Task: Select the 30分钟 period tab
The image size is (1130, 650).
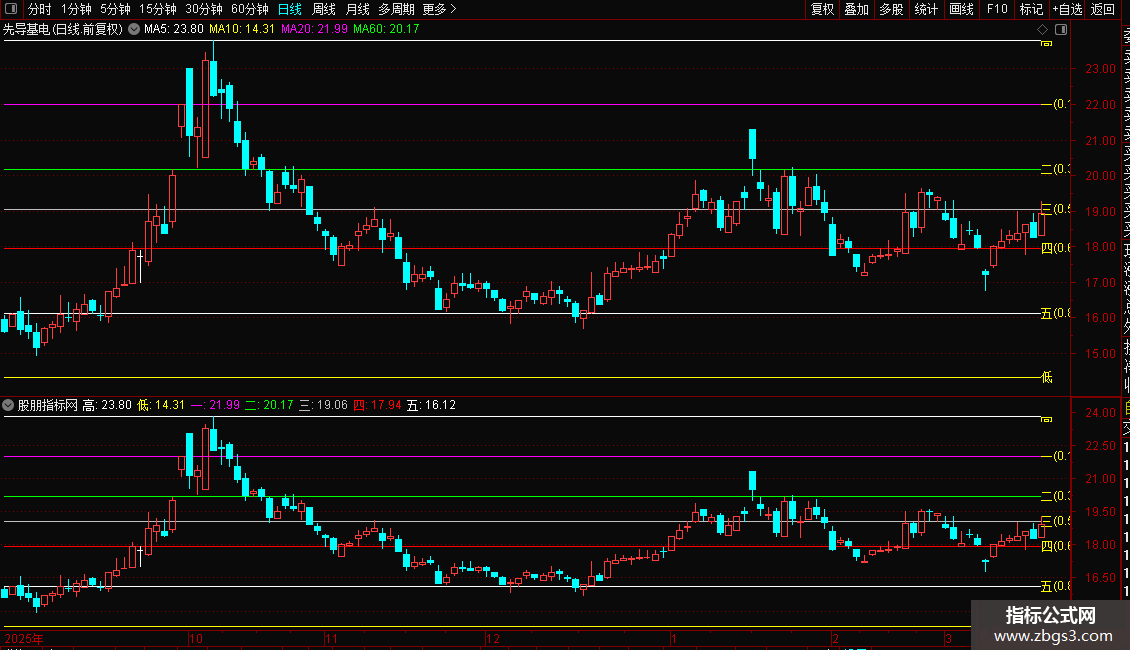Action: [204, 9]
